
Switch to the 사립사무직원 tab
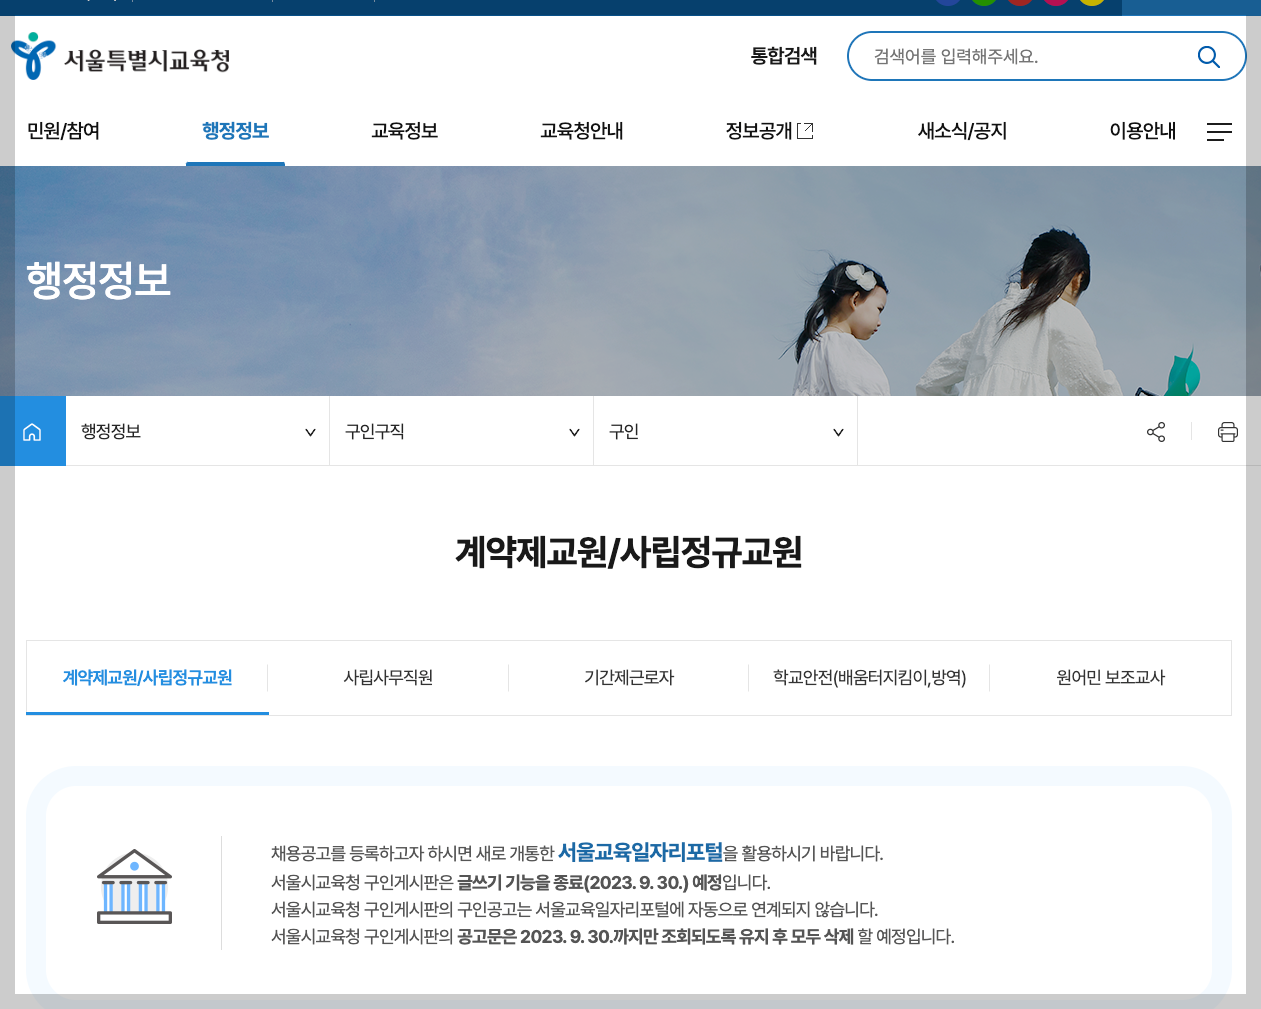pos(388,678)
